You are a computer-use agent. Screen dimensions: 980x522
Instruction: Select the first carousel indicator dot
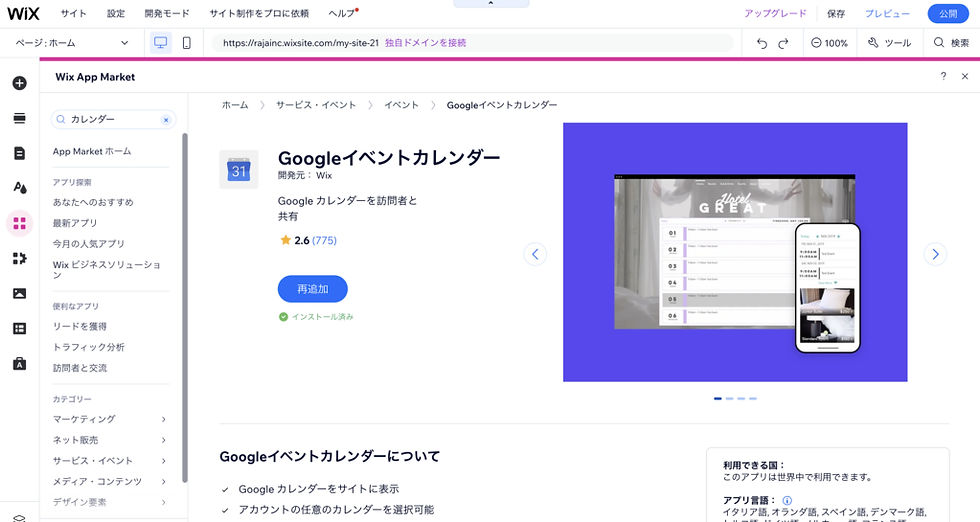coord(718,398)
